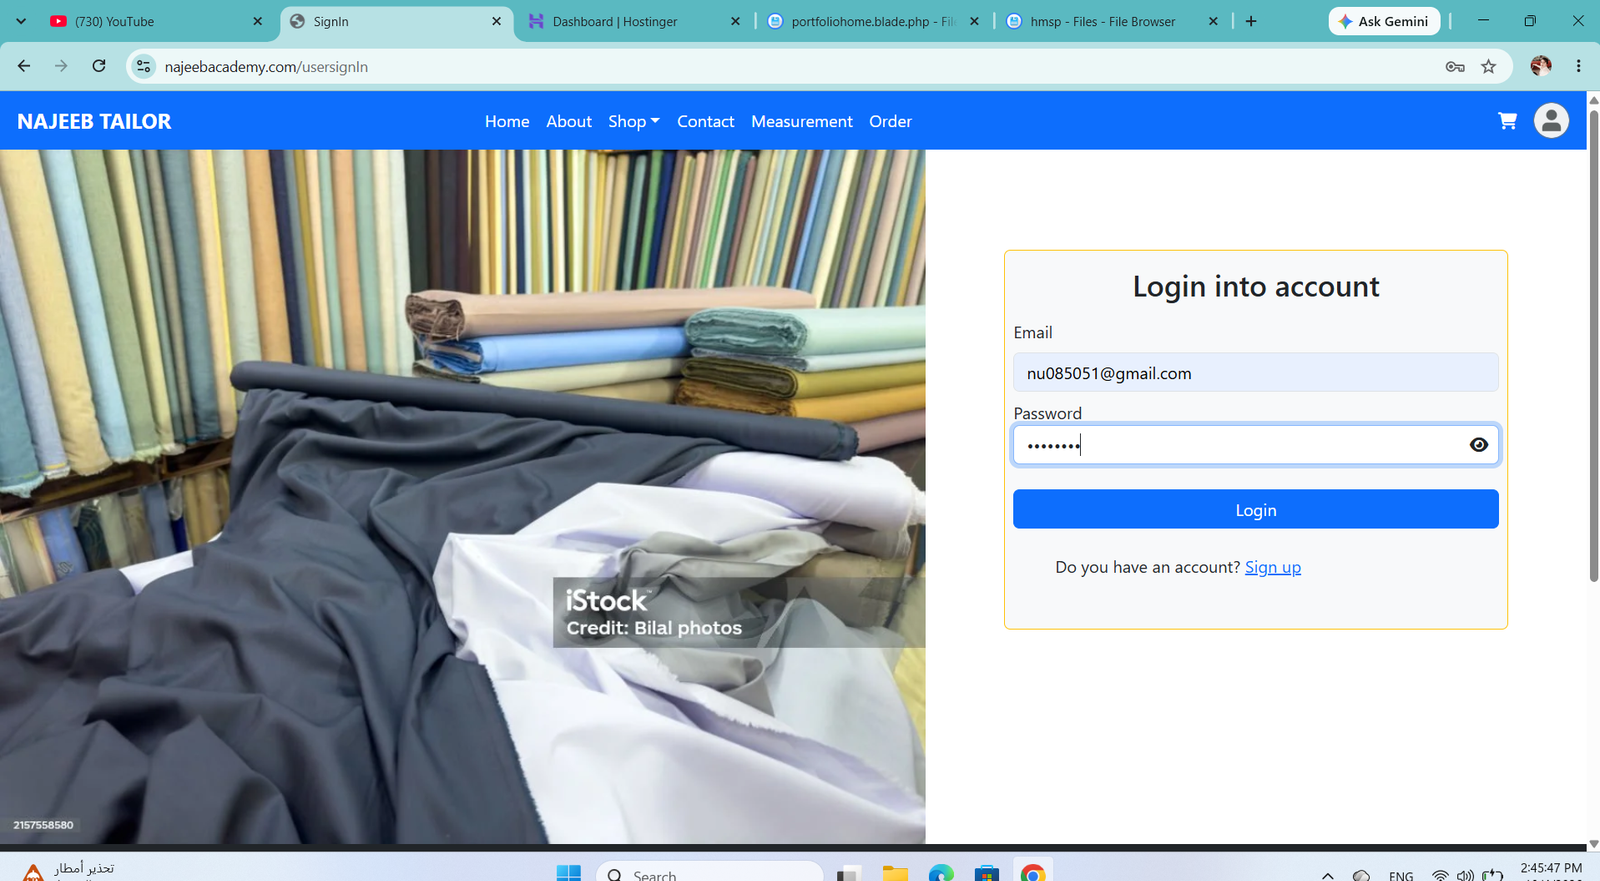
Task: Open the Order page
Action: [x=890, y=121]
